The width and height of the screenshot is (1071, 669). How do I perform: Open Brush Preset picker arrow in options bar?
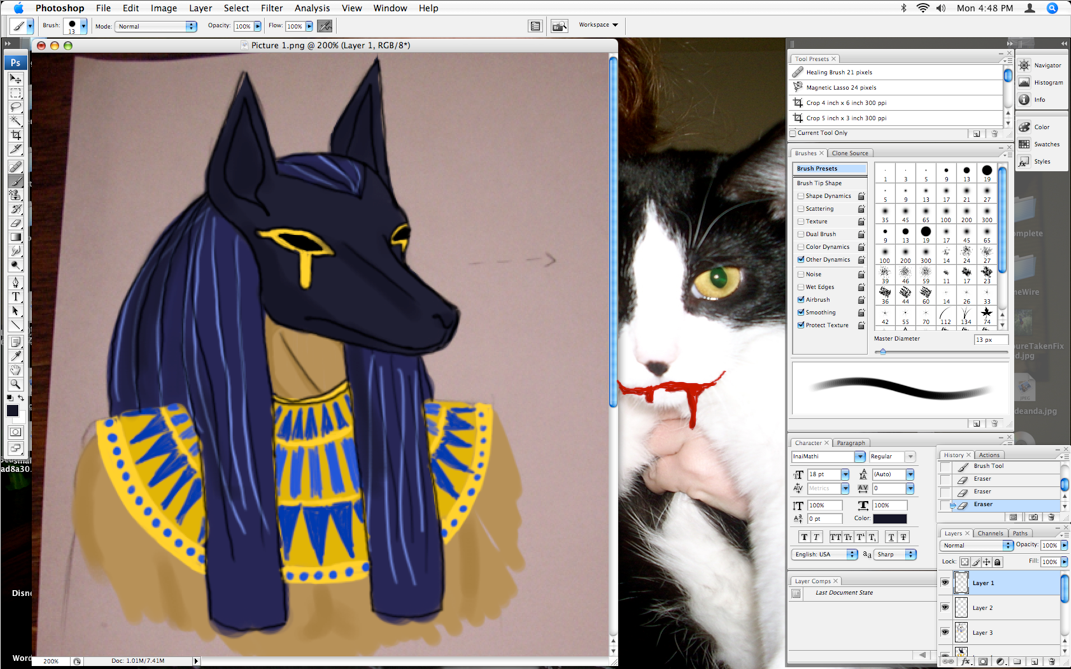pos(83,26)
